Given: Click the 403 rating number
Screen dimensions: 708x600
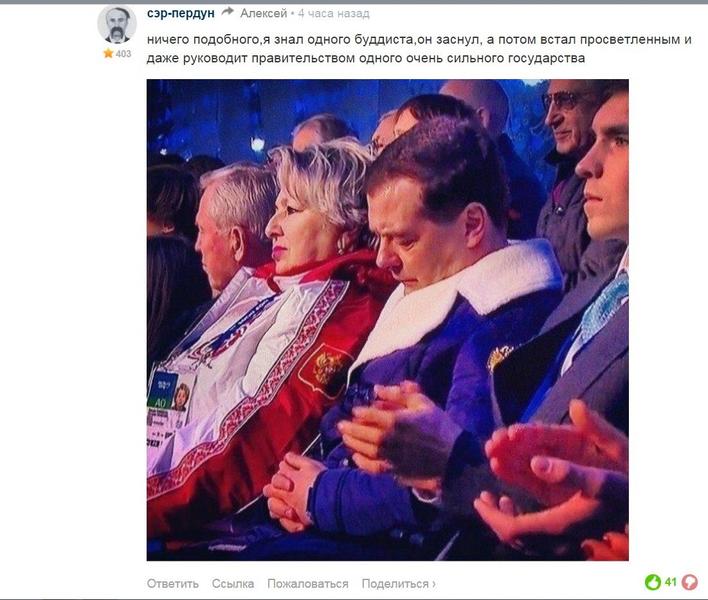Looking at the screenshot, I should pyautogui.click(x=123, y=54).
